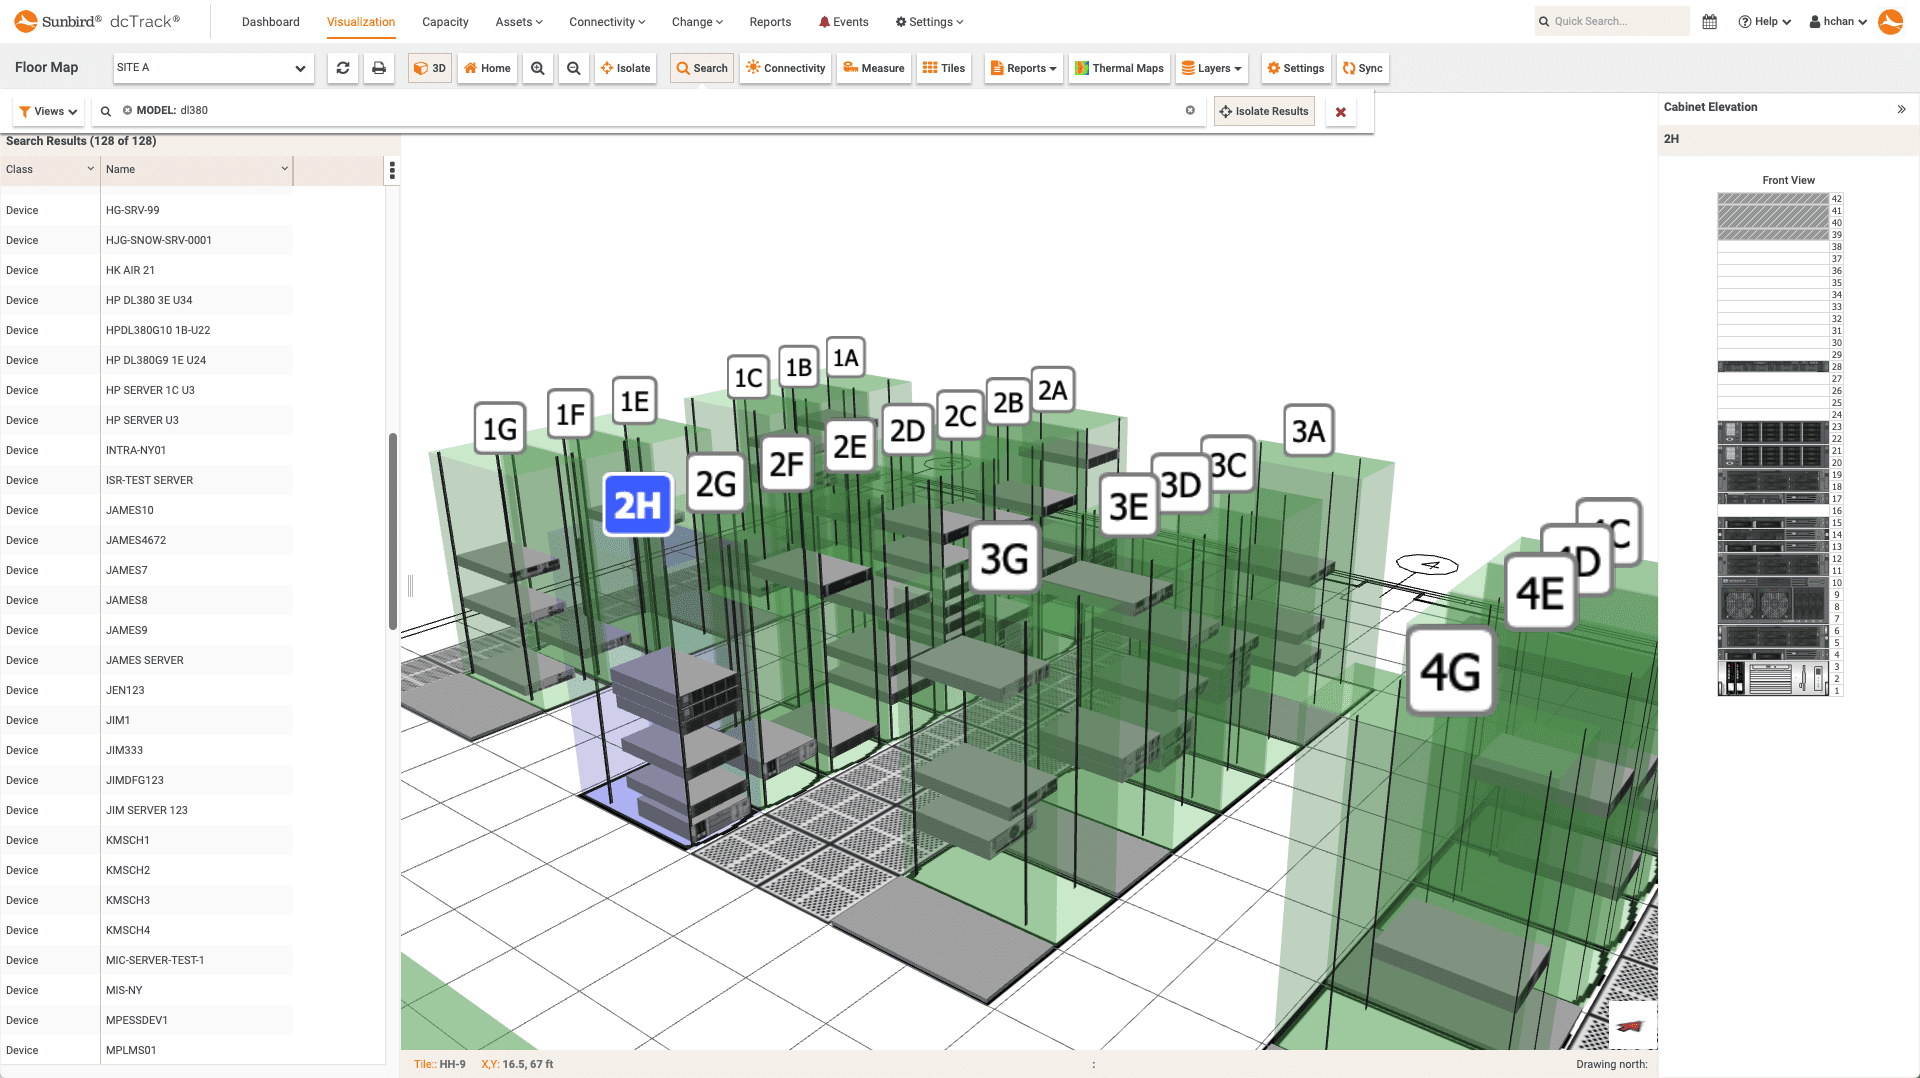Select the Measure tool
Viewport: 1920px width, 1078px height.
click(873, 68)
